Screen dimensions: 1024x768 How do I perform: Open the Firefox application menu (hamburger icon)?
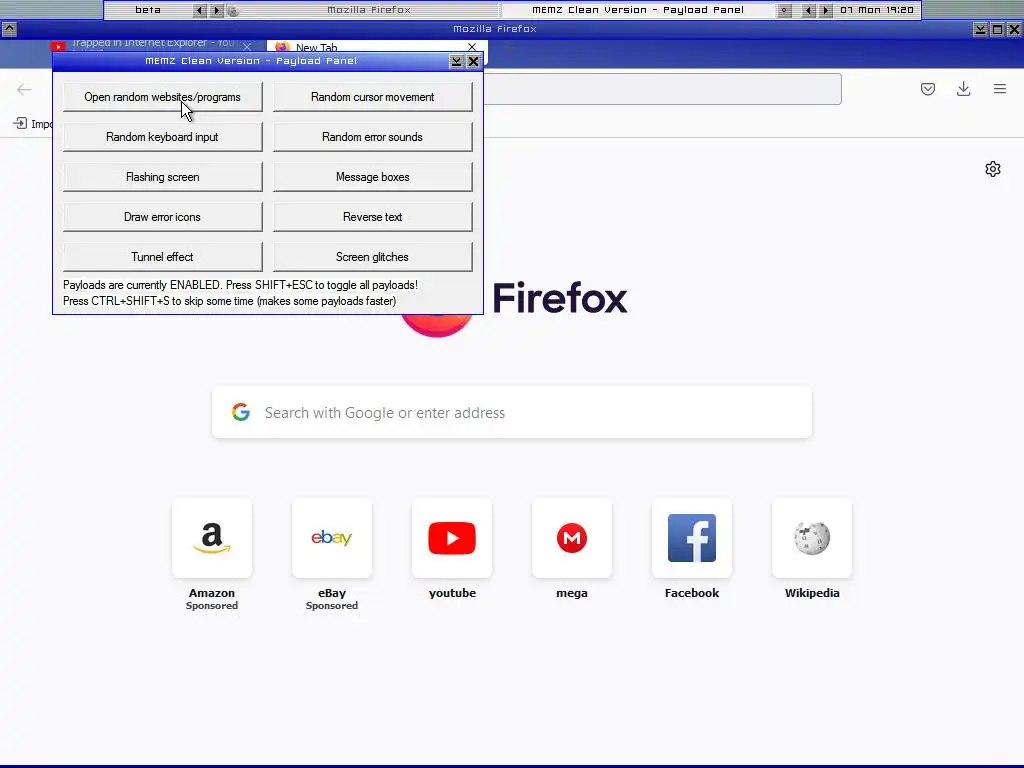pyautogui.click(x=1000, y=89)
